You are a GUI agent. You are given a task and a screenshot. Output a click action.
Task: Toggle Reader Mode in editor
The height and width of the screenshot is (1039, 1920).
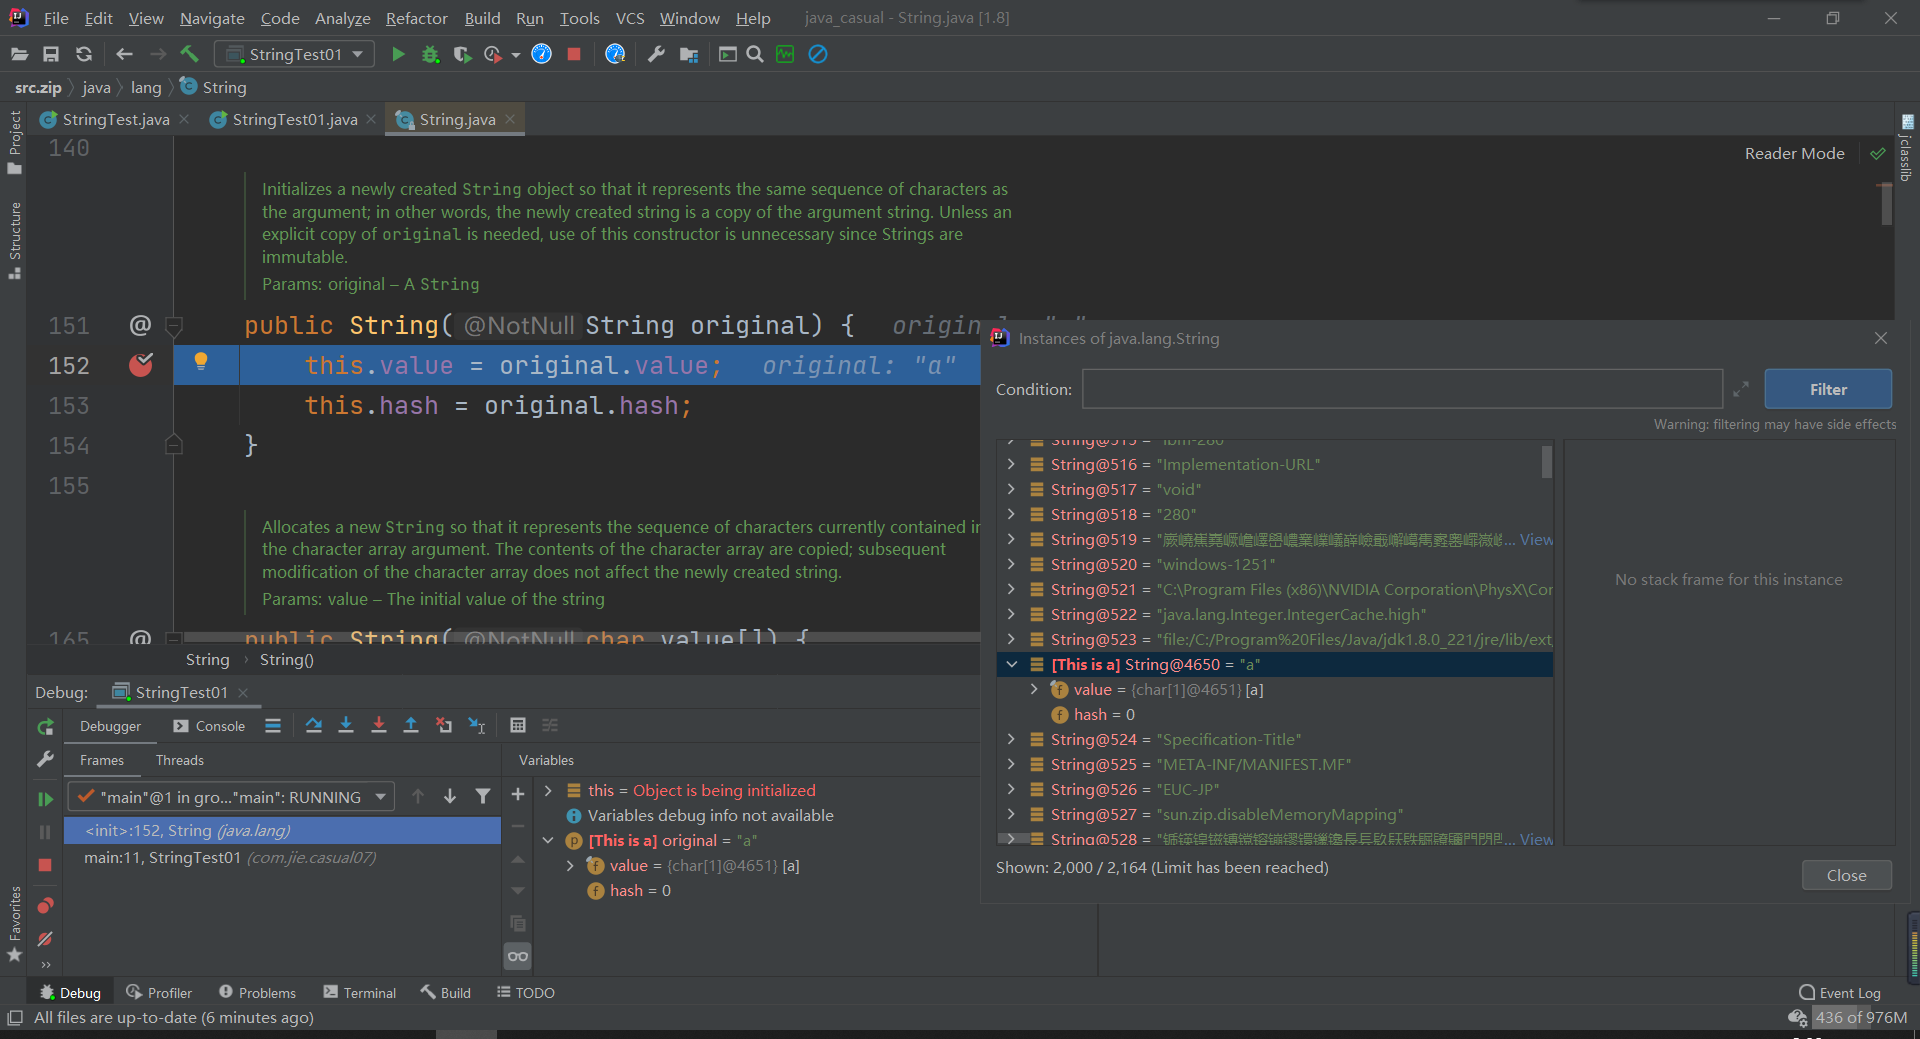click(1794, 153)
